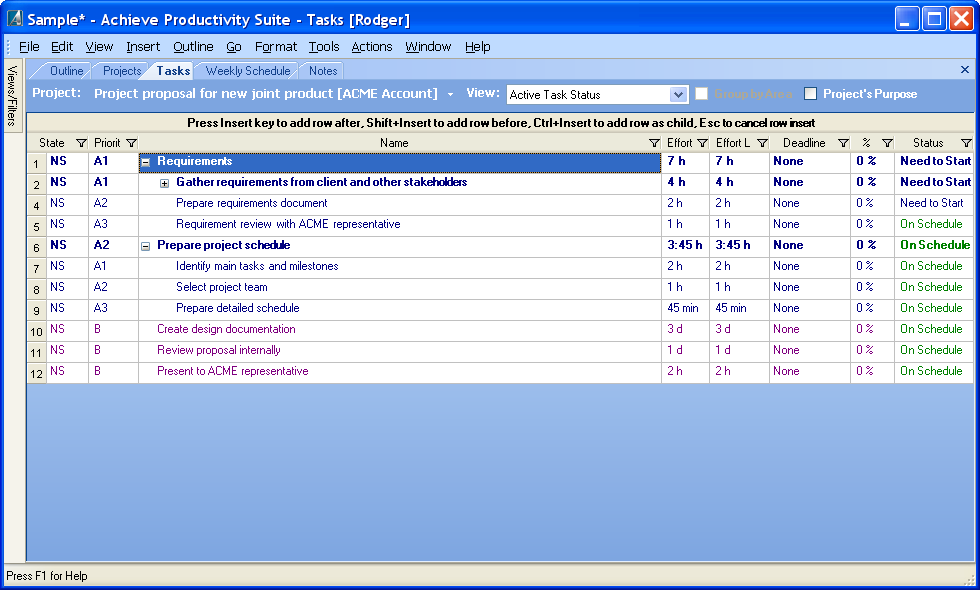Open the Tools menu
980x590 pixels.
[x=324, y=47]
